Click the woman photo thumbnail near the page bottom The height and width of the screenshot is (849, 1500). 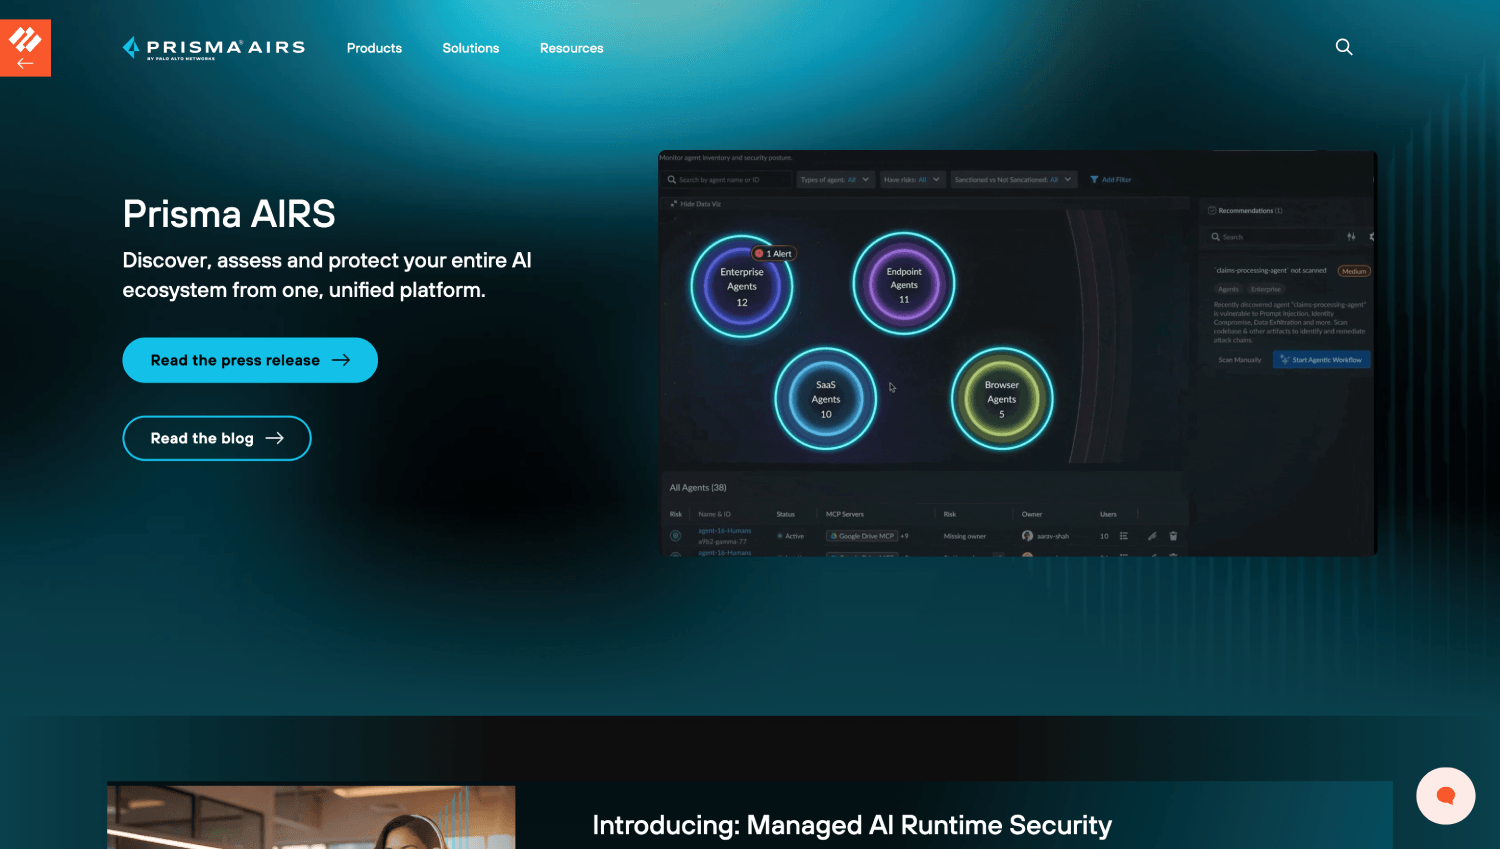click(311, 815)
